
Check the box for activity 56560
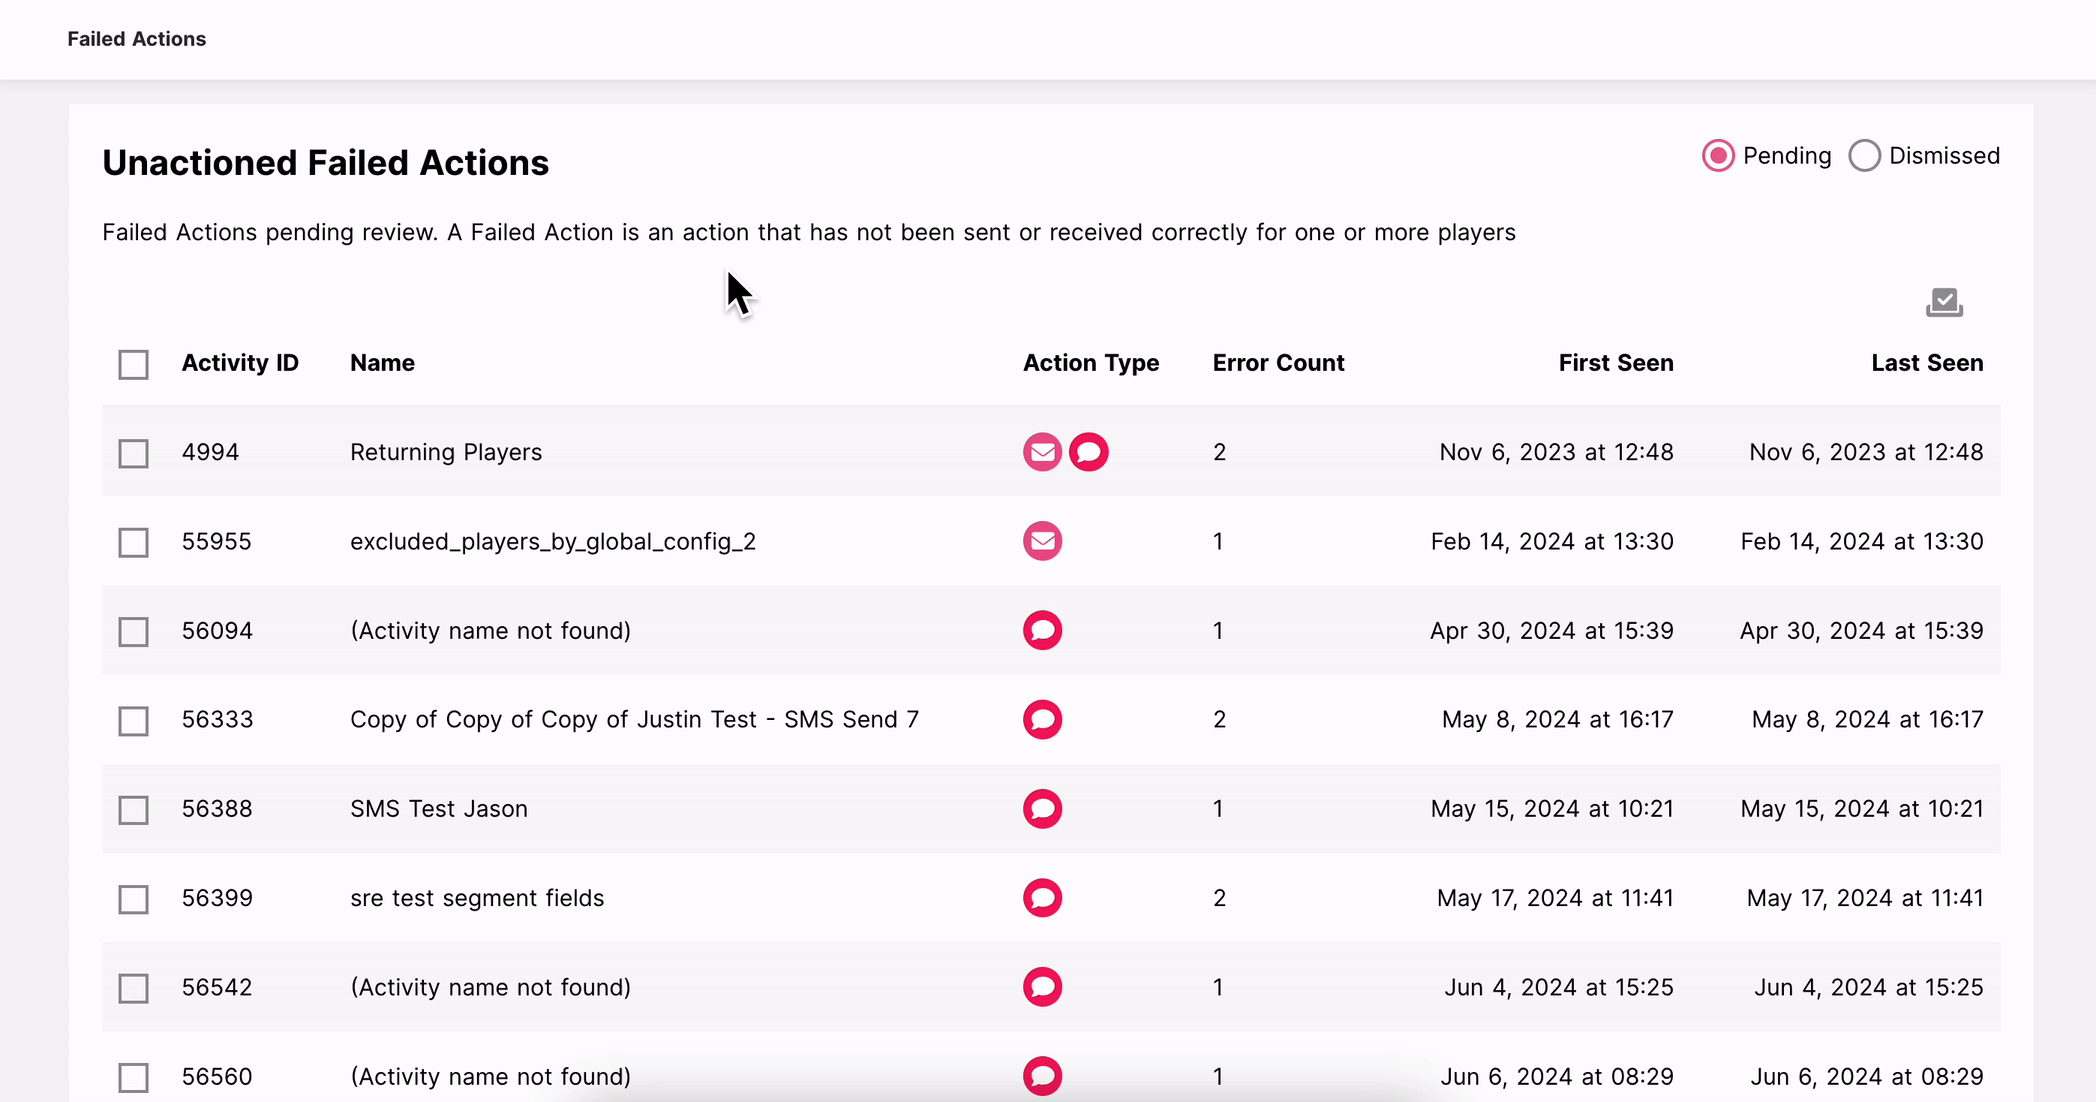click(x=133, y=1077)
